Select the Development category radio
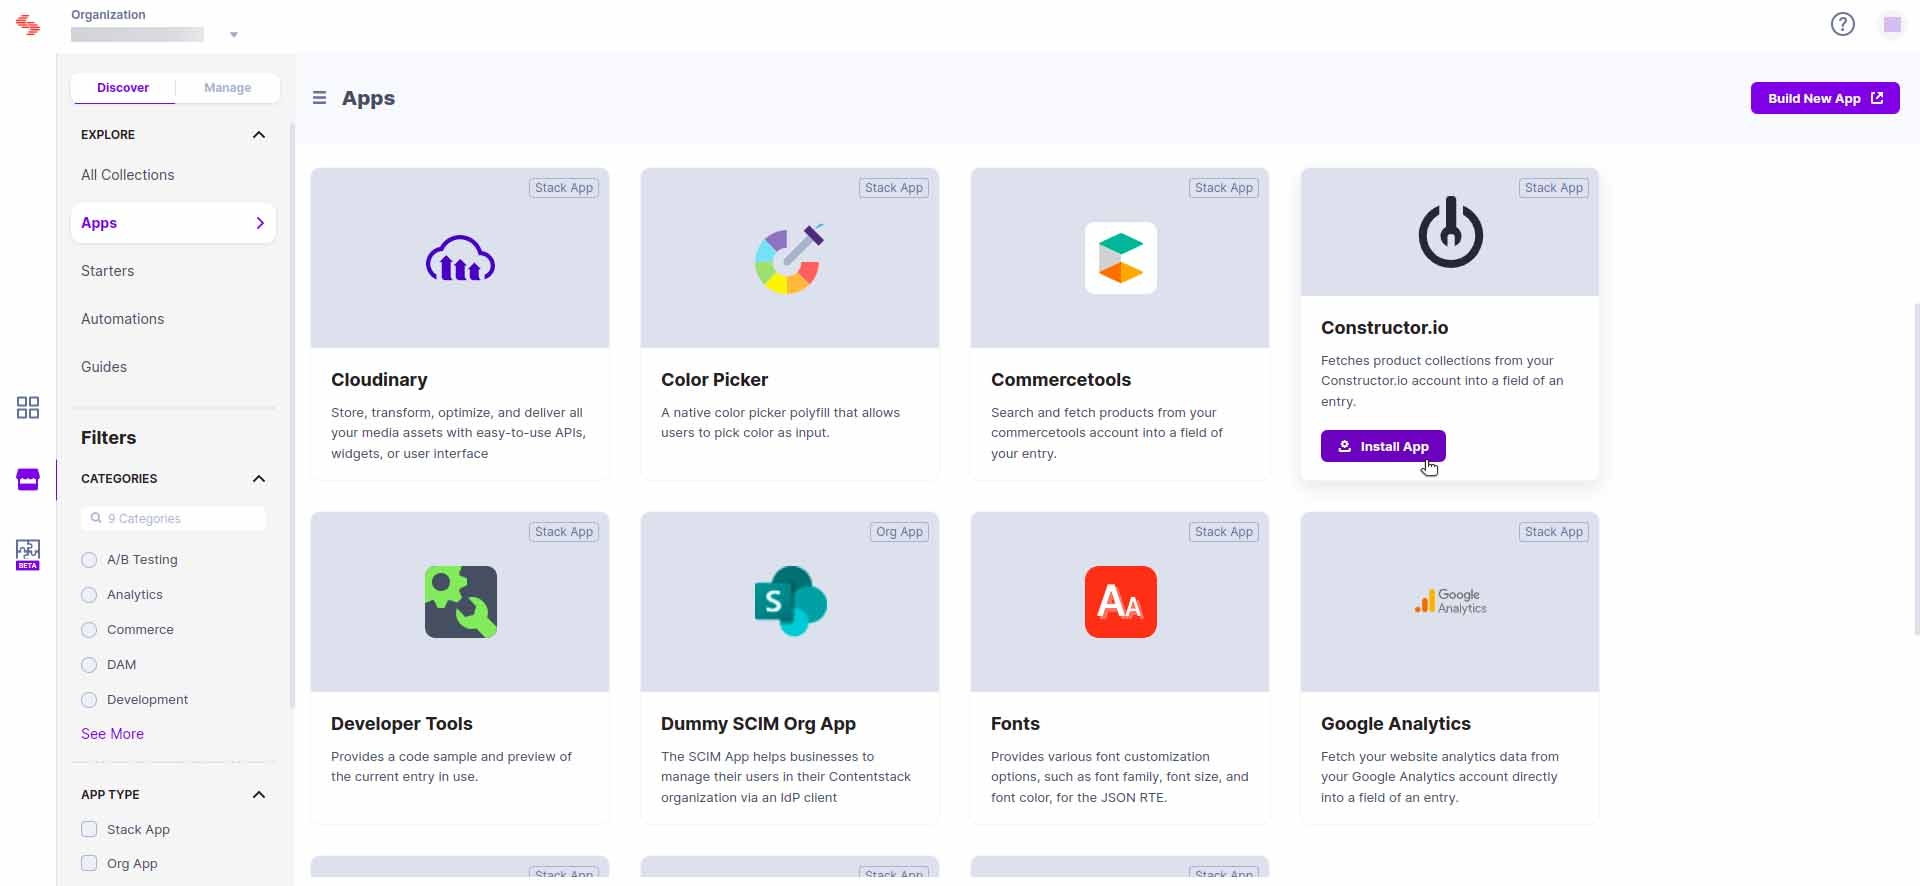Screen dimensions: 1920x886 click(x=89, y=700)
